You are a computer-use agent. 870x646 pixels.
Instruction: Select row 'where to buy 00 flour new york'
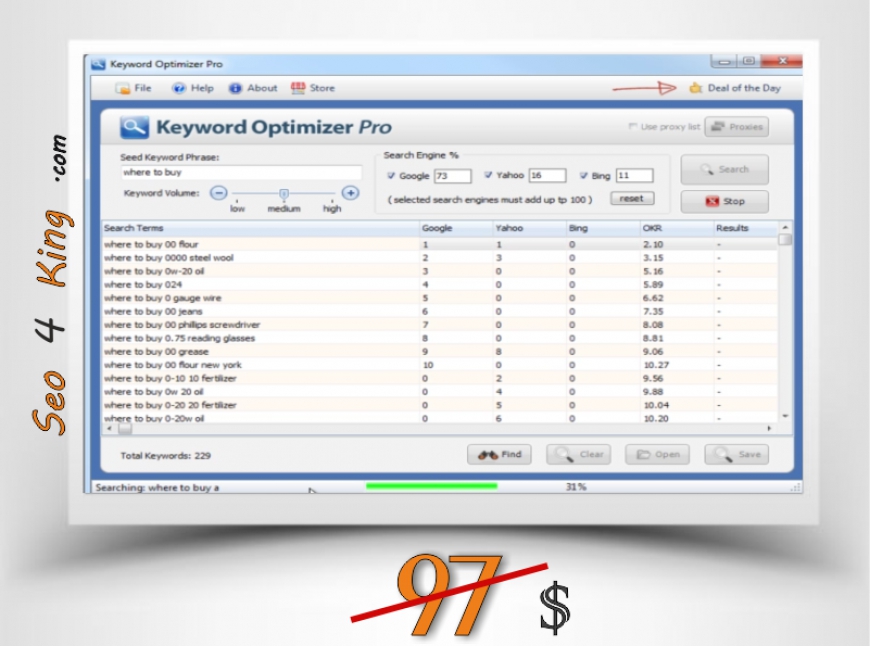439,365
